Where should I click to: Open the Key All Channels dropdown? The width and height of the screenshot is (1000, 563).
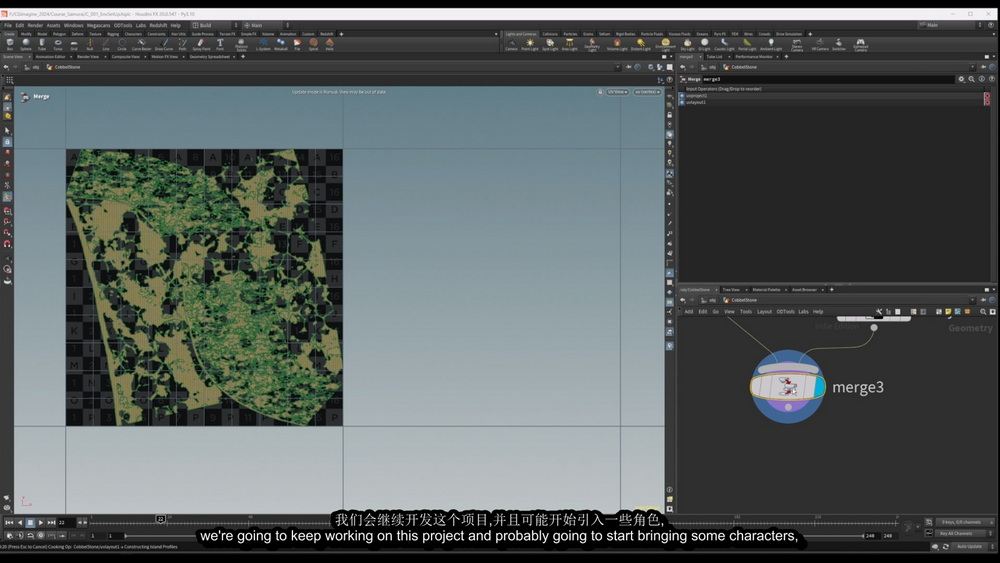[x=990, y=533]
